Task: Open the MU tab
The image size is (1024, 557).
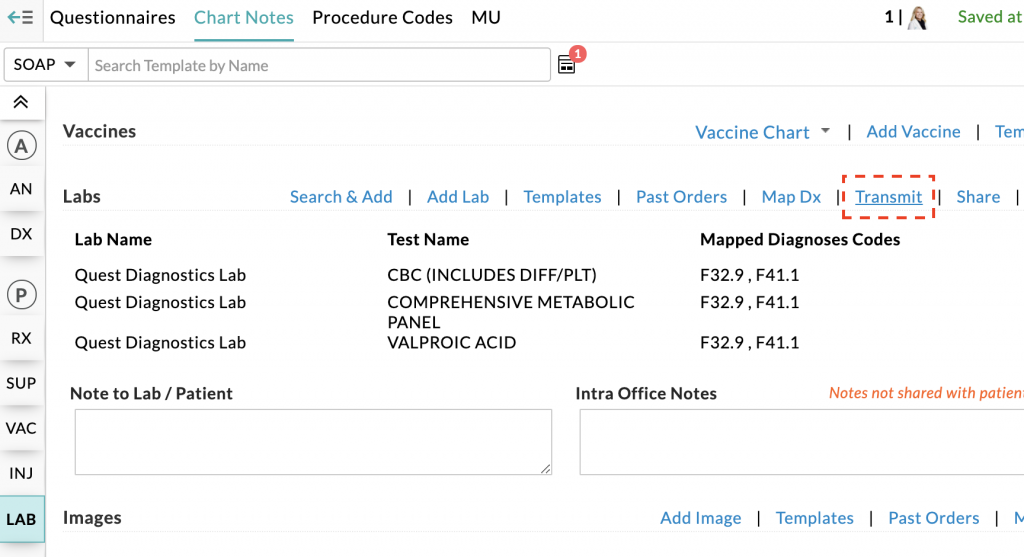Action: (486, 18)
